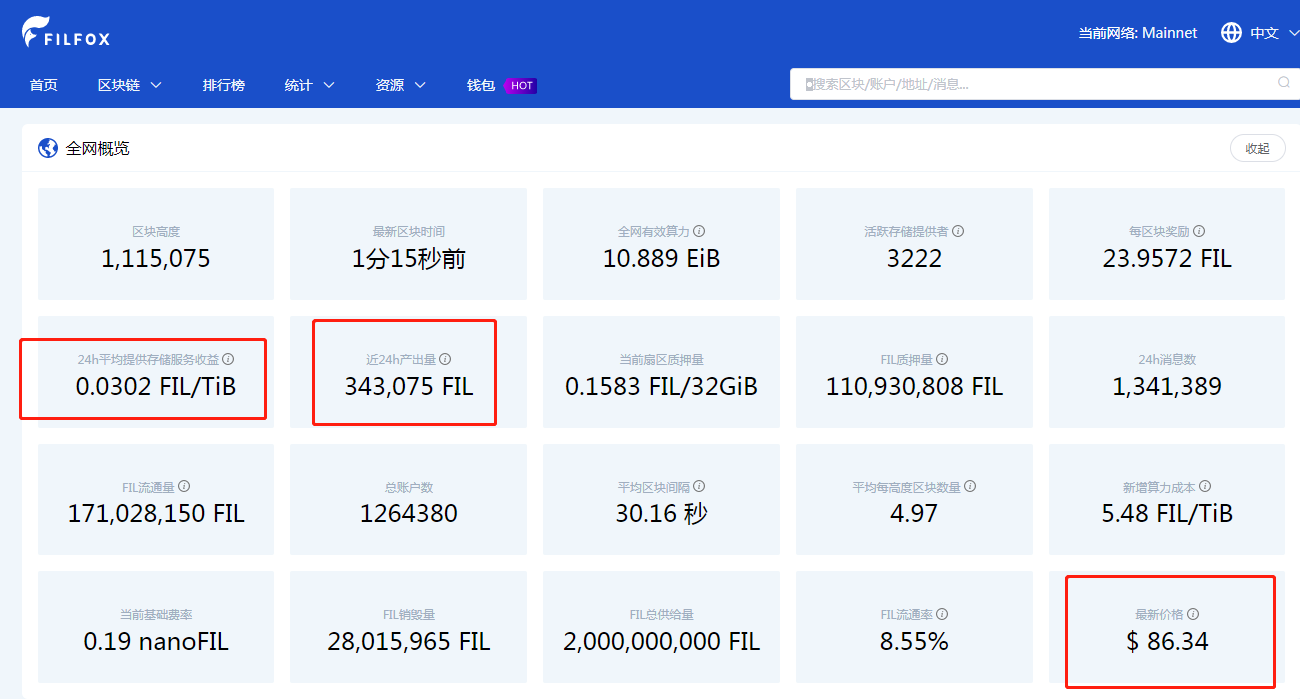Click the 当前网络: Mainnet label
The height and width of the screenshot is (699, 1300).
pyautogui.click(x=1137, y=33)
